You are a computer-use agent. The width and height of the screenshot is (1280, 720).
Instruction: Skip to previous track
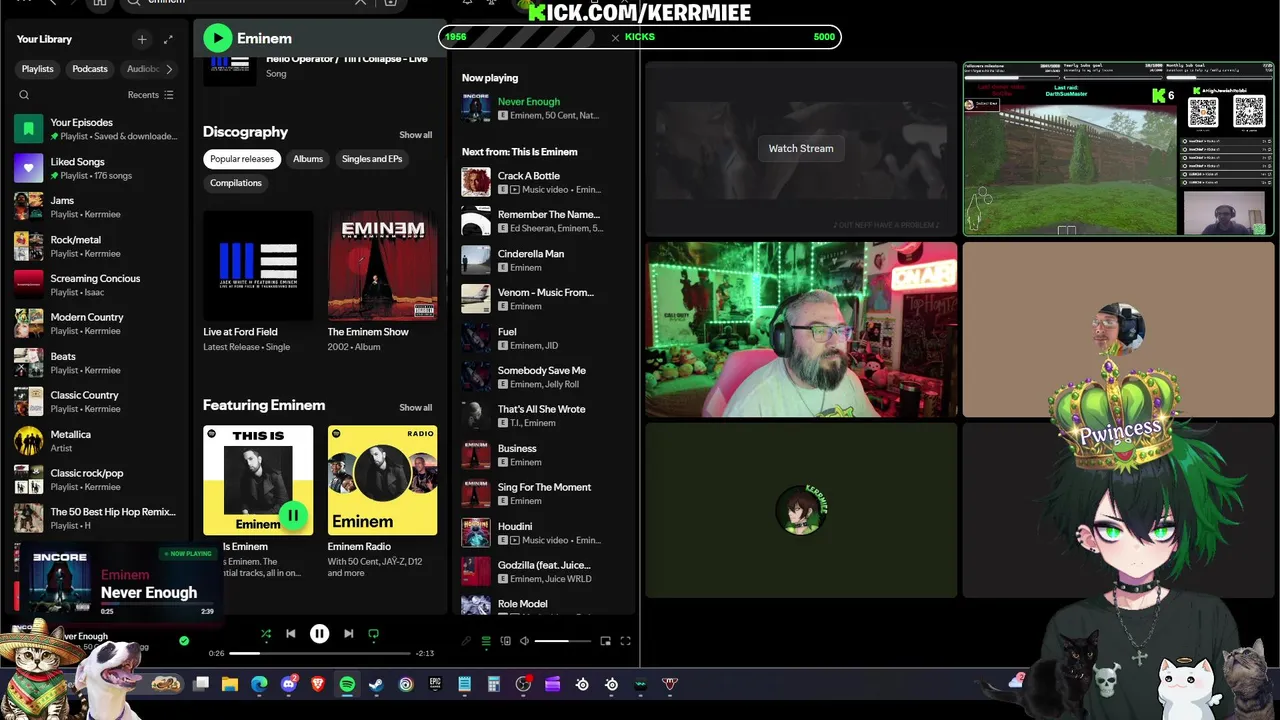[x=291, y=633]
